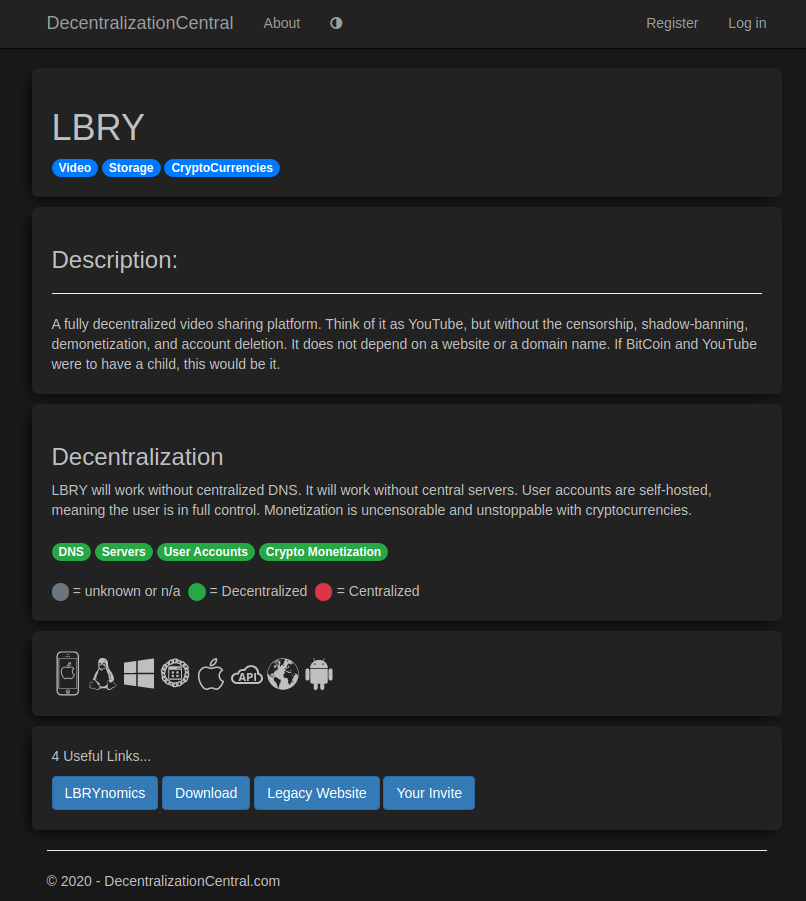Click the macOS Apple logo icon

tap(211, 673)
